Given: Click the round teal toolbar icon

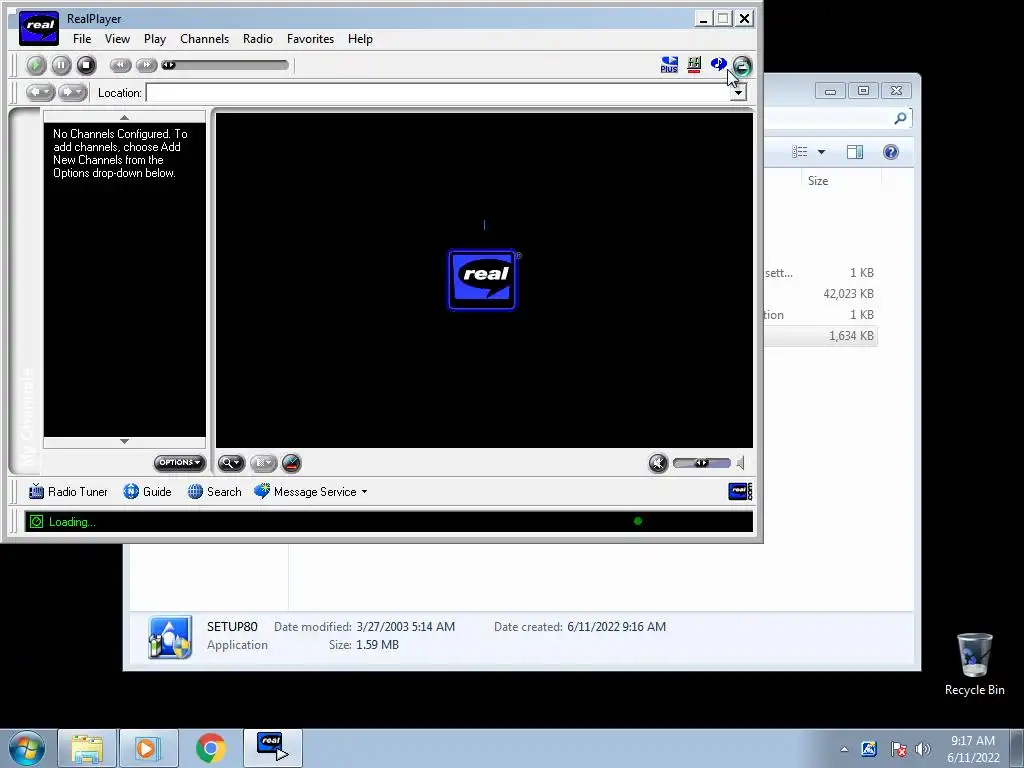Looking at the screenshot, I should point(743,65).
